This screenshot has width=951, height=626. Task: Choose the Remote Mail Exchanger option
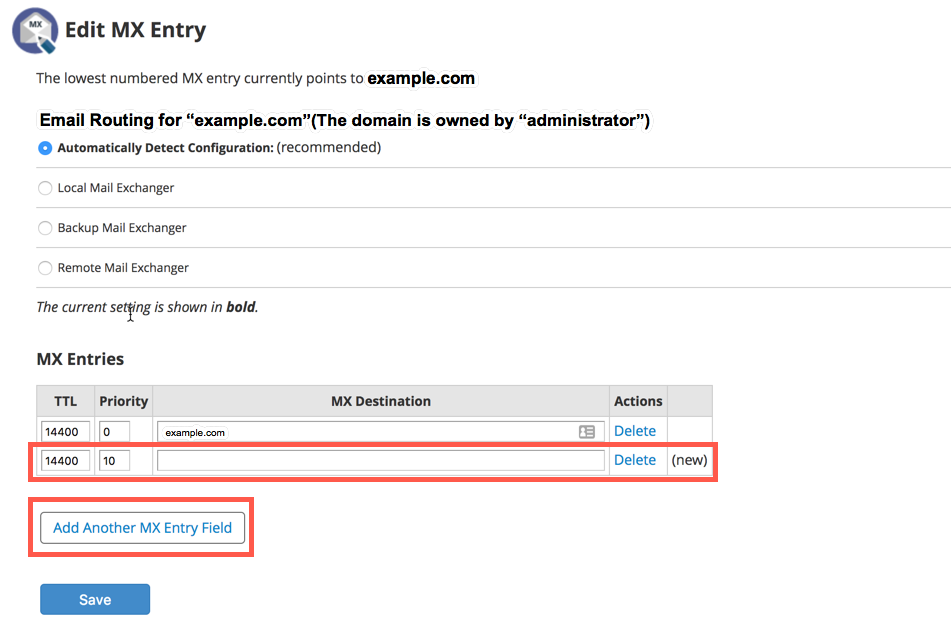coord(45,268)
